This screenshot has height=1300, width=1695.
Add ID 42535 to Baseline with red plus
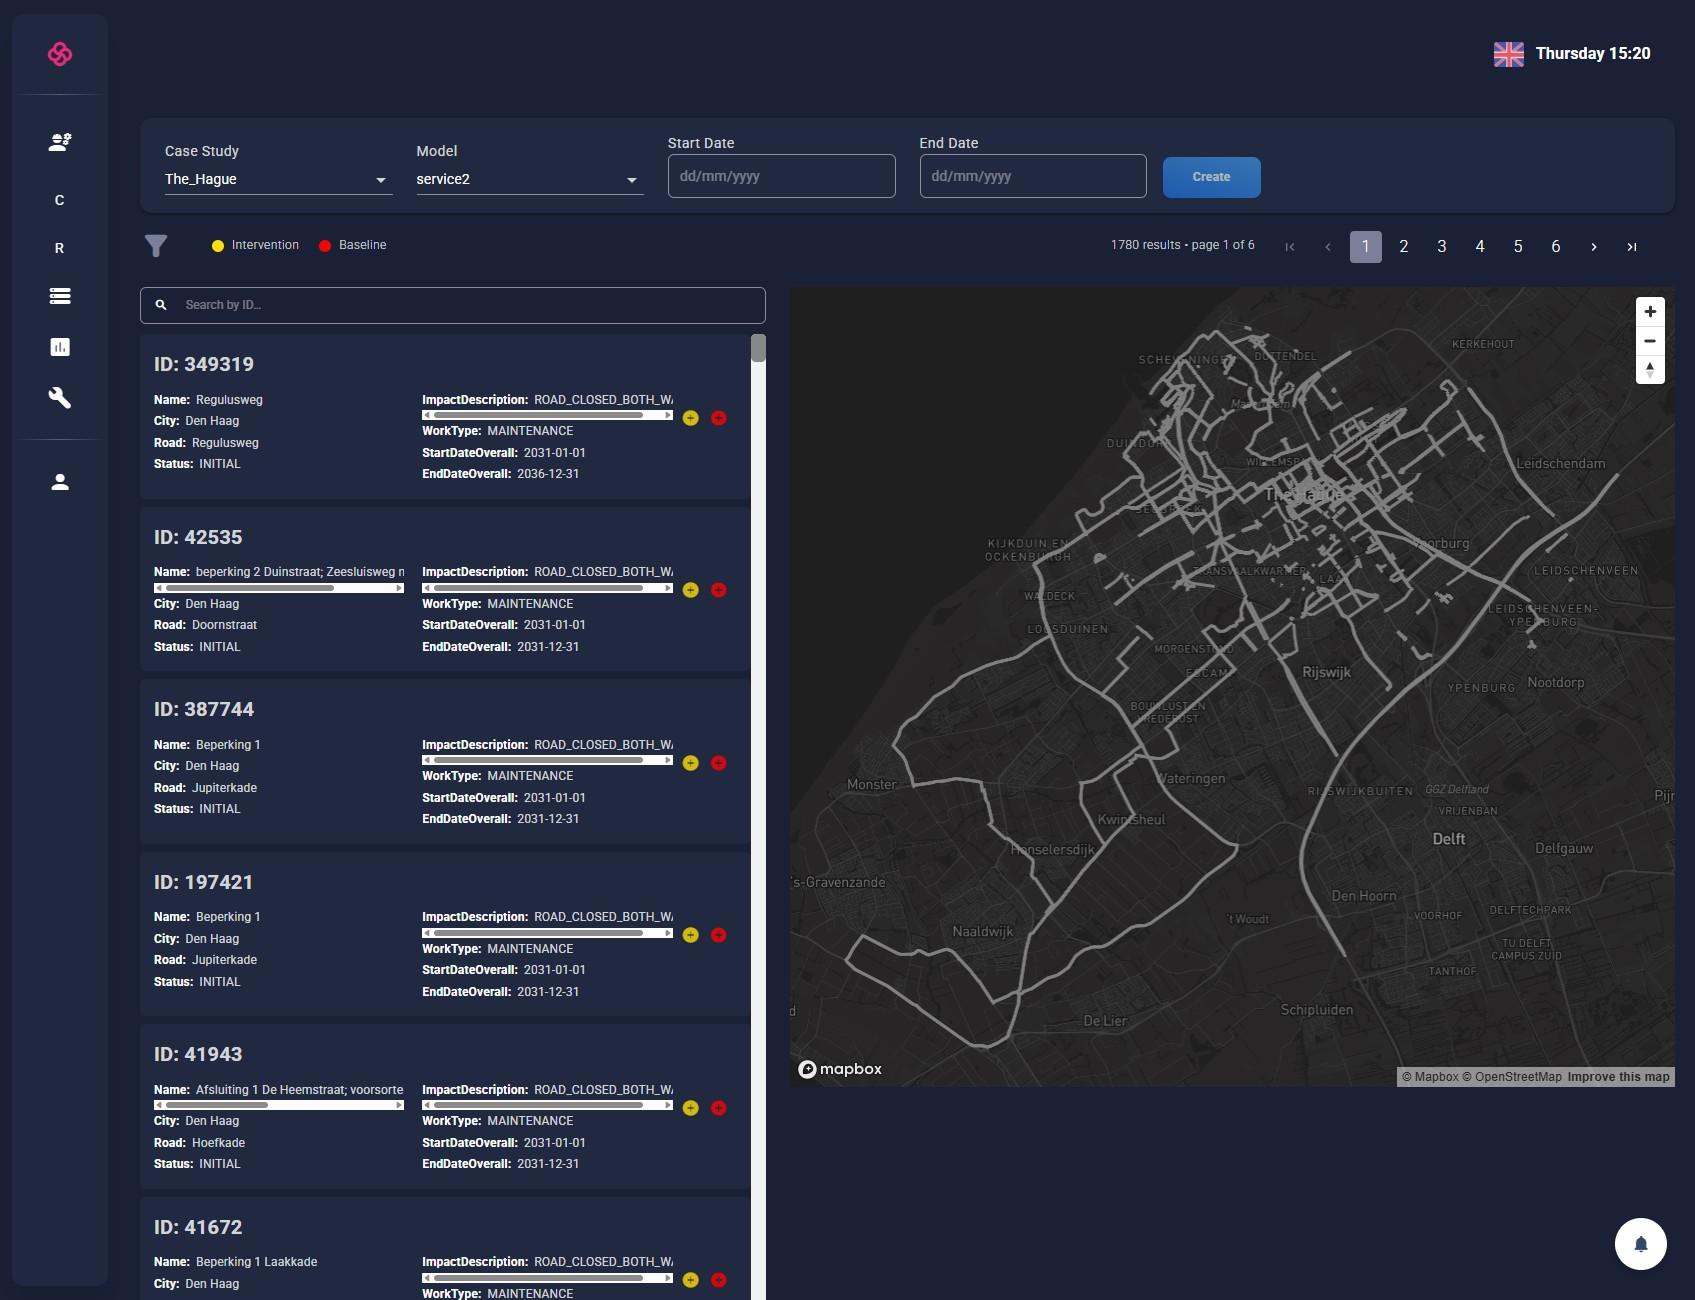coord(718,590)
